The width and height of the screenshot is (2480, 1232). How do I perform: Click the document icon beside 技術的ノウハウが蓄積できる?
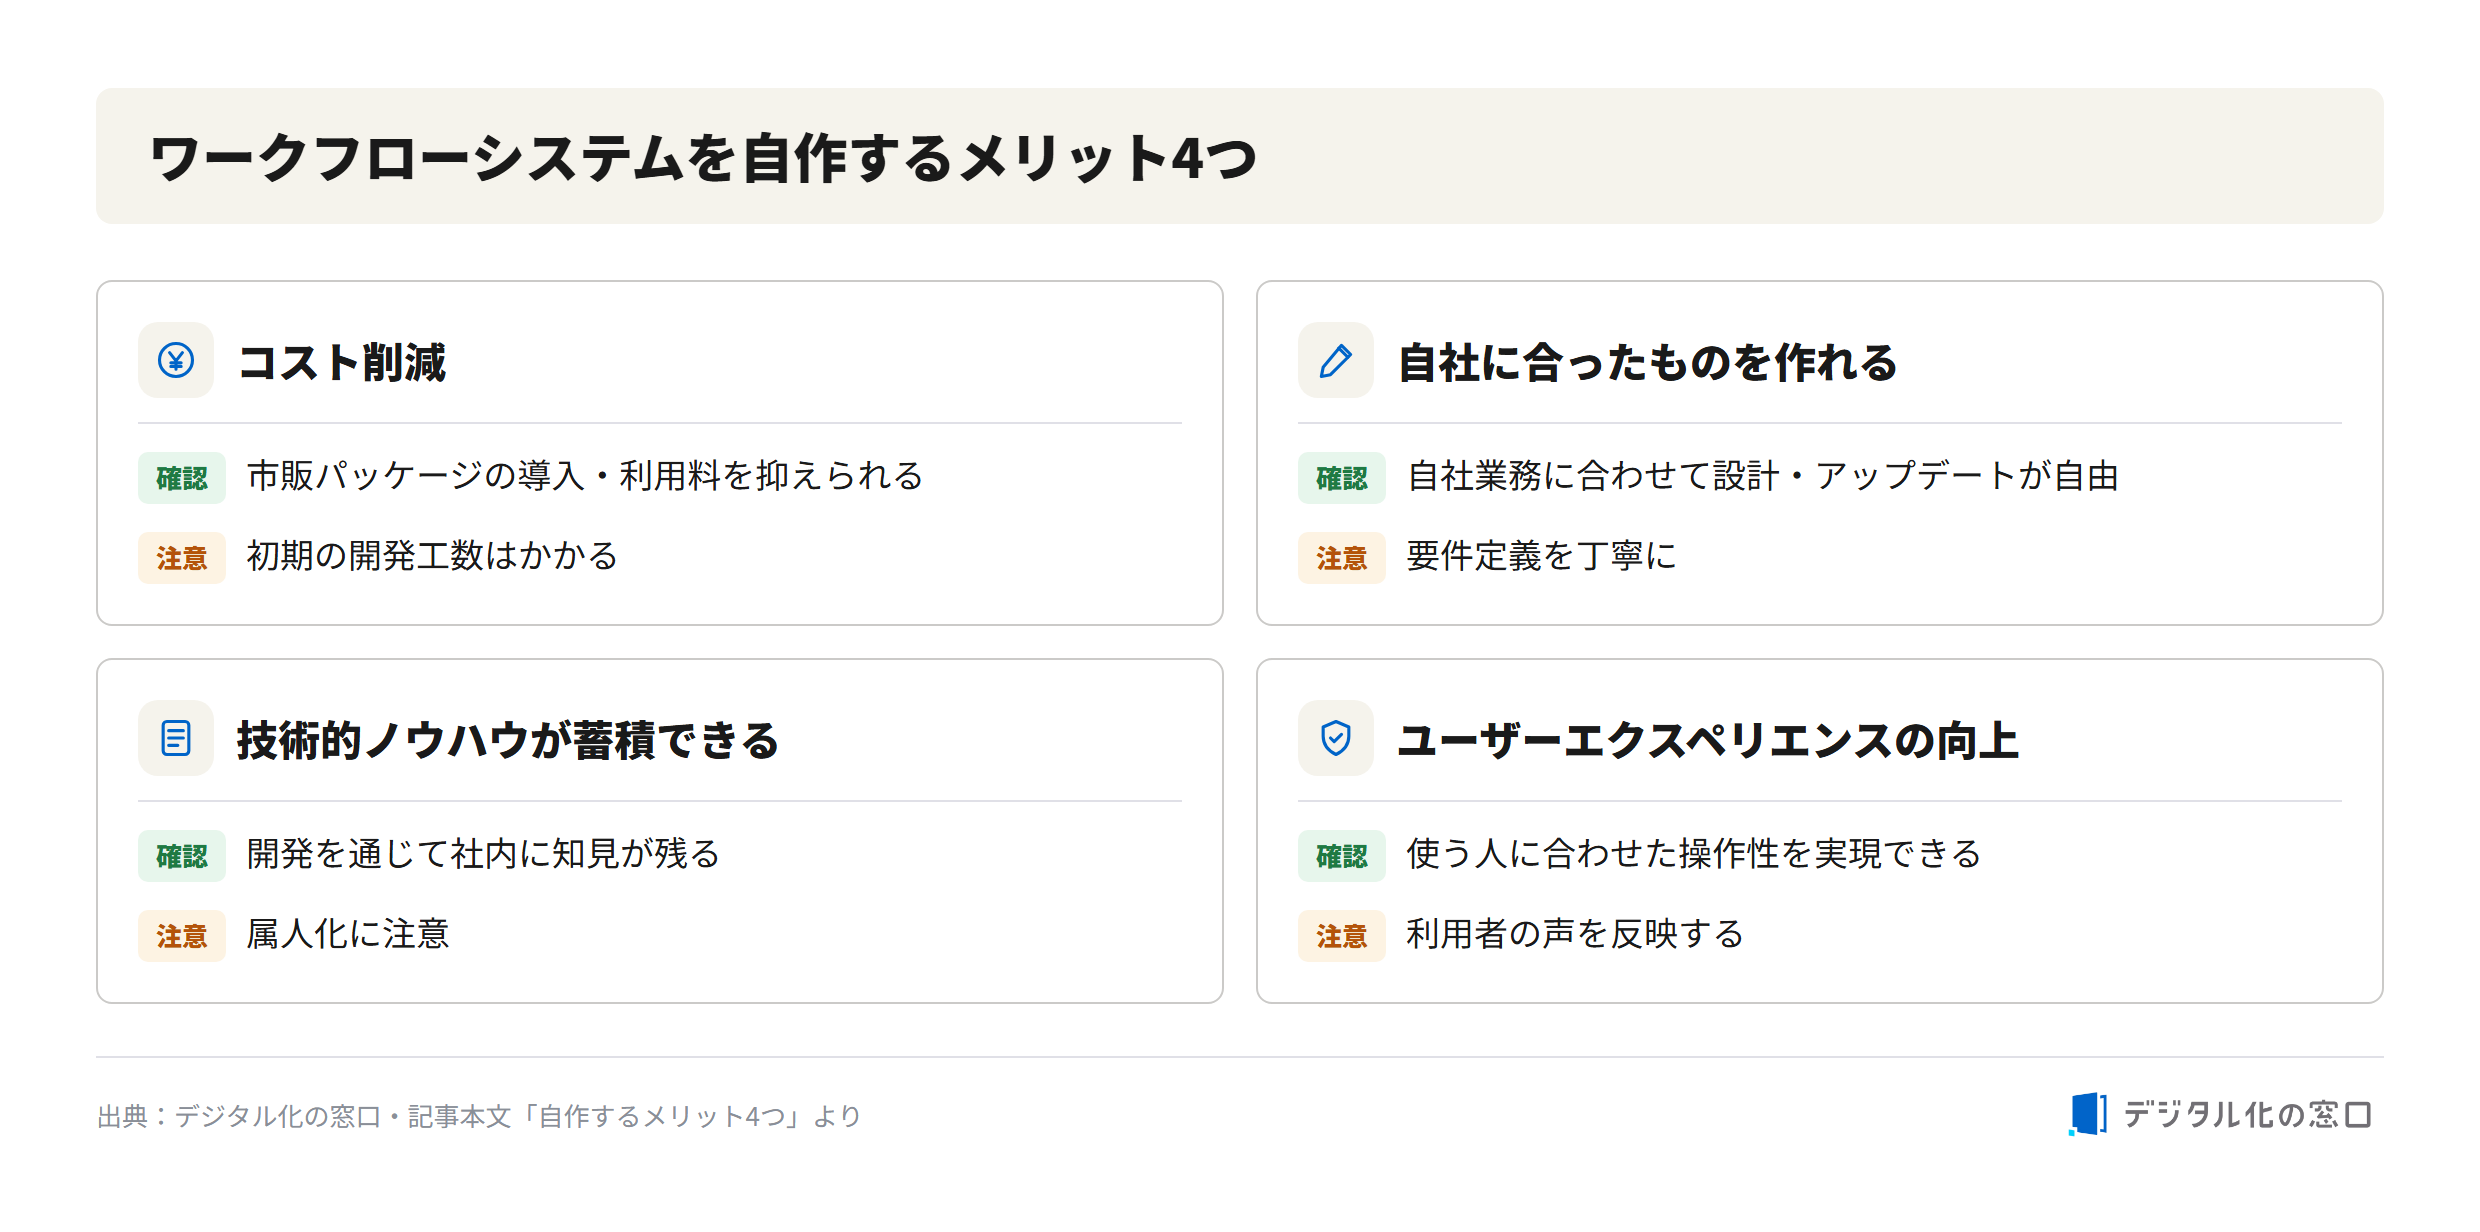tap(176, 738)
